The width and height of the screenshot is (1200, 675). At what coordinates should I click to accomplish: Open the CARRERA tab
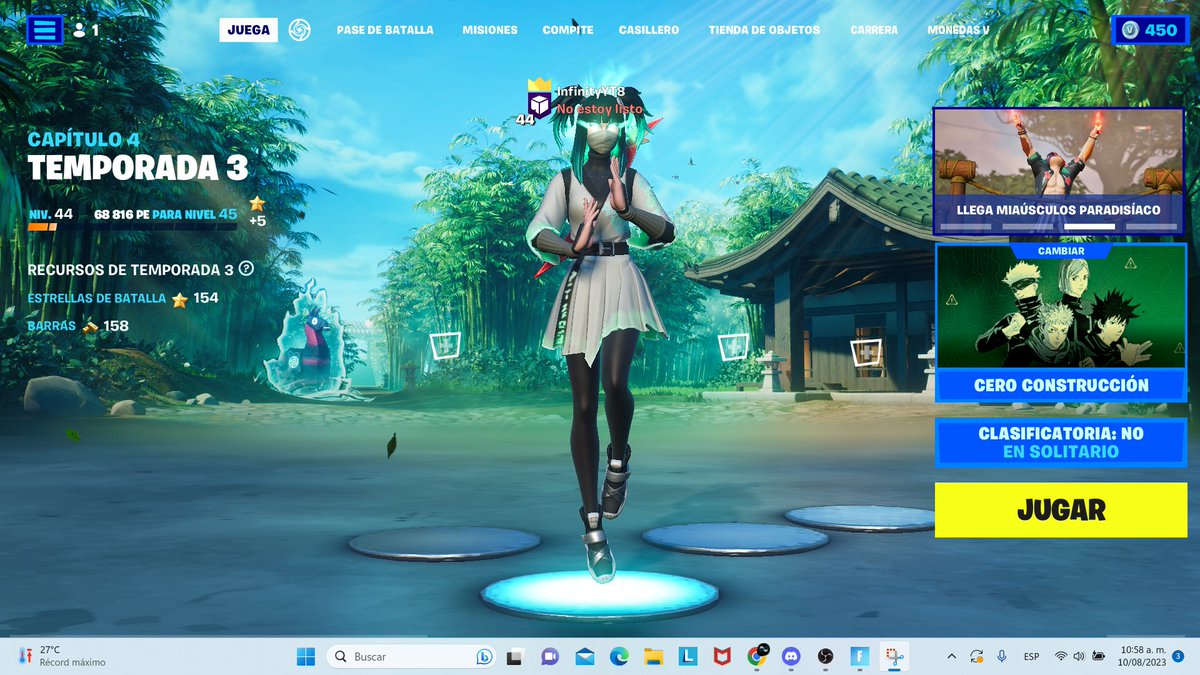[874, 30]
